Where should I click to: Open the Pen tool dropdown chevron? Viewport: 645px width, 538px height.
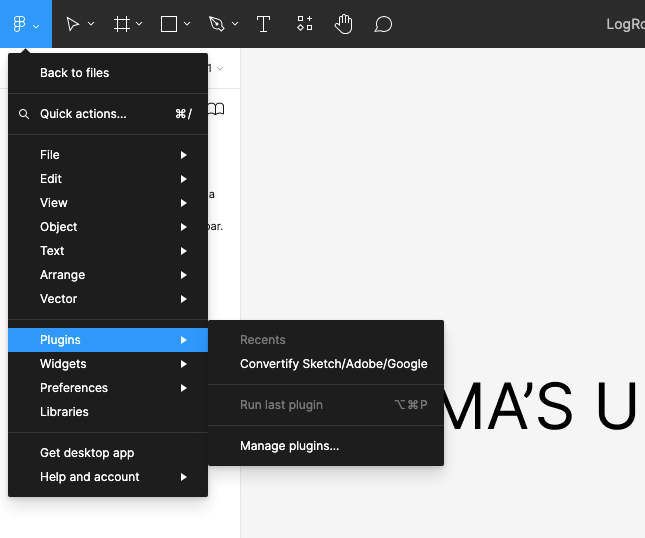[235, 24]
